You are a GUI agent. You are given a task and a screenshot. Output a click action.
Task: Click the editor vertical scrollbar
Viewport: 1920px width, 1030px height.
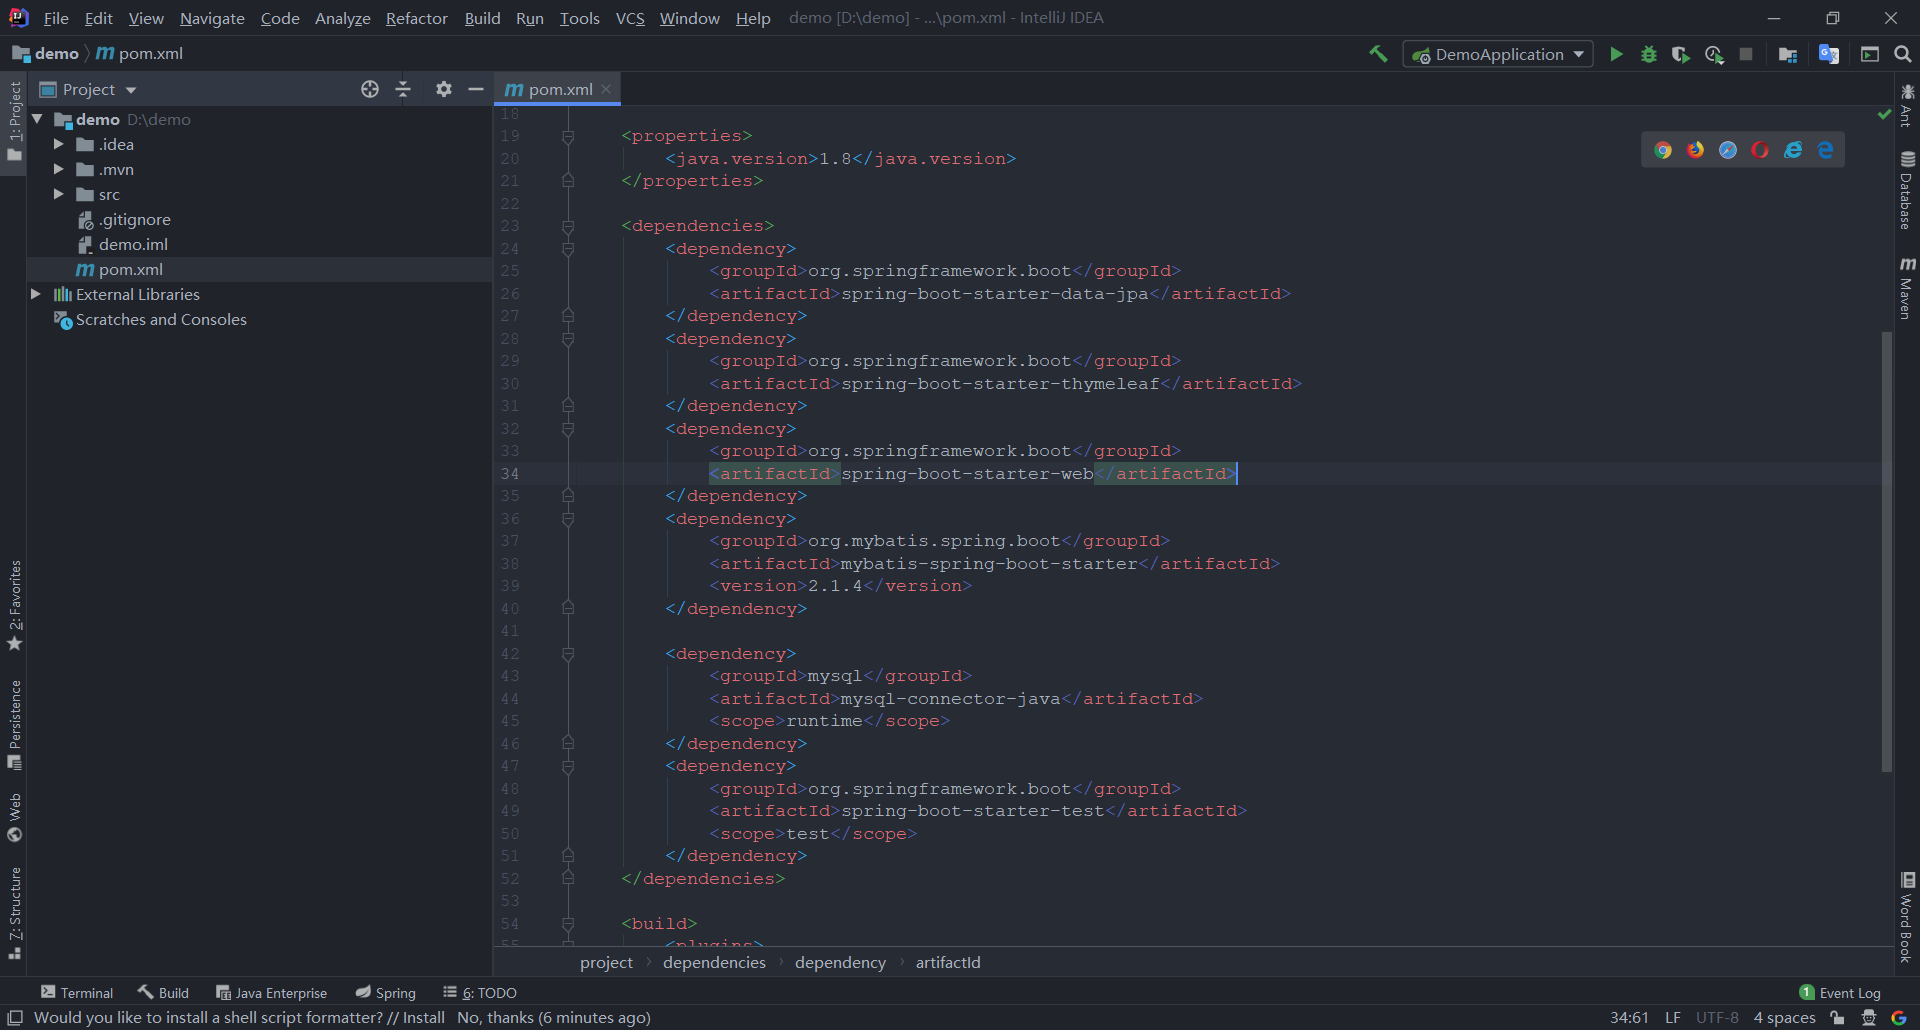(x=1887, y=552)
